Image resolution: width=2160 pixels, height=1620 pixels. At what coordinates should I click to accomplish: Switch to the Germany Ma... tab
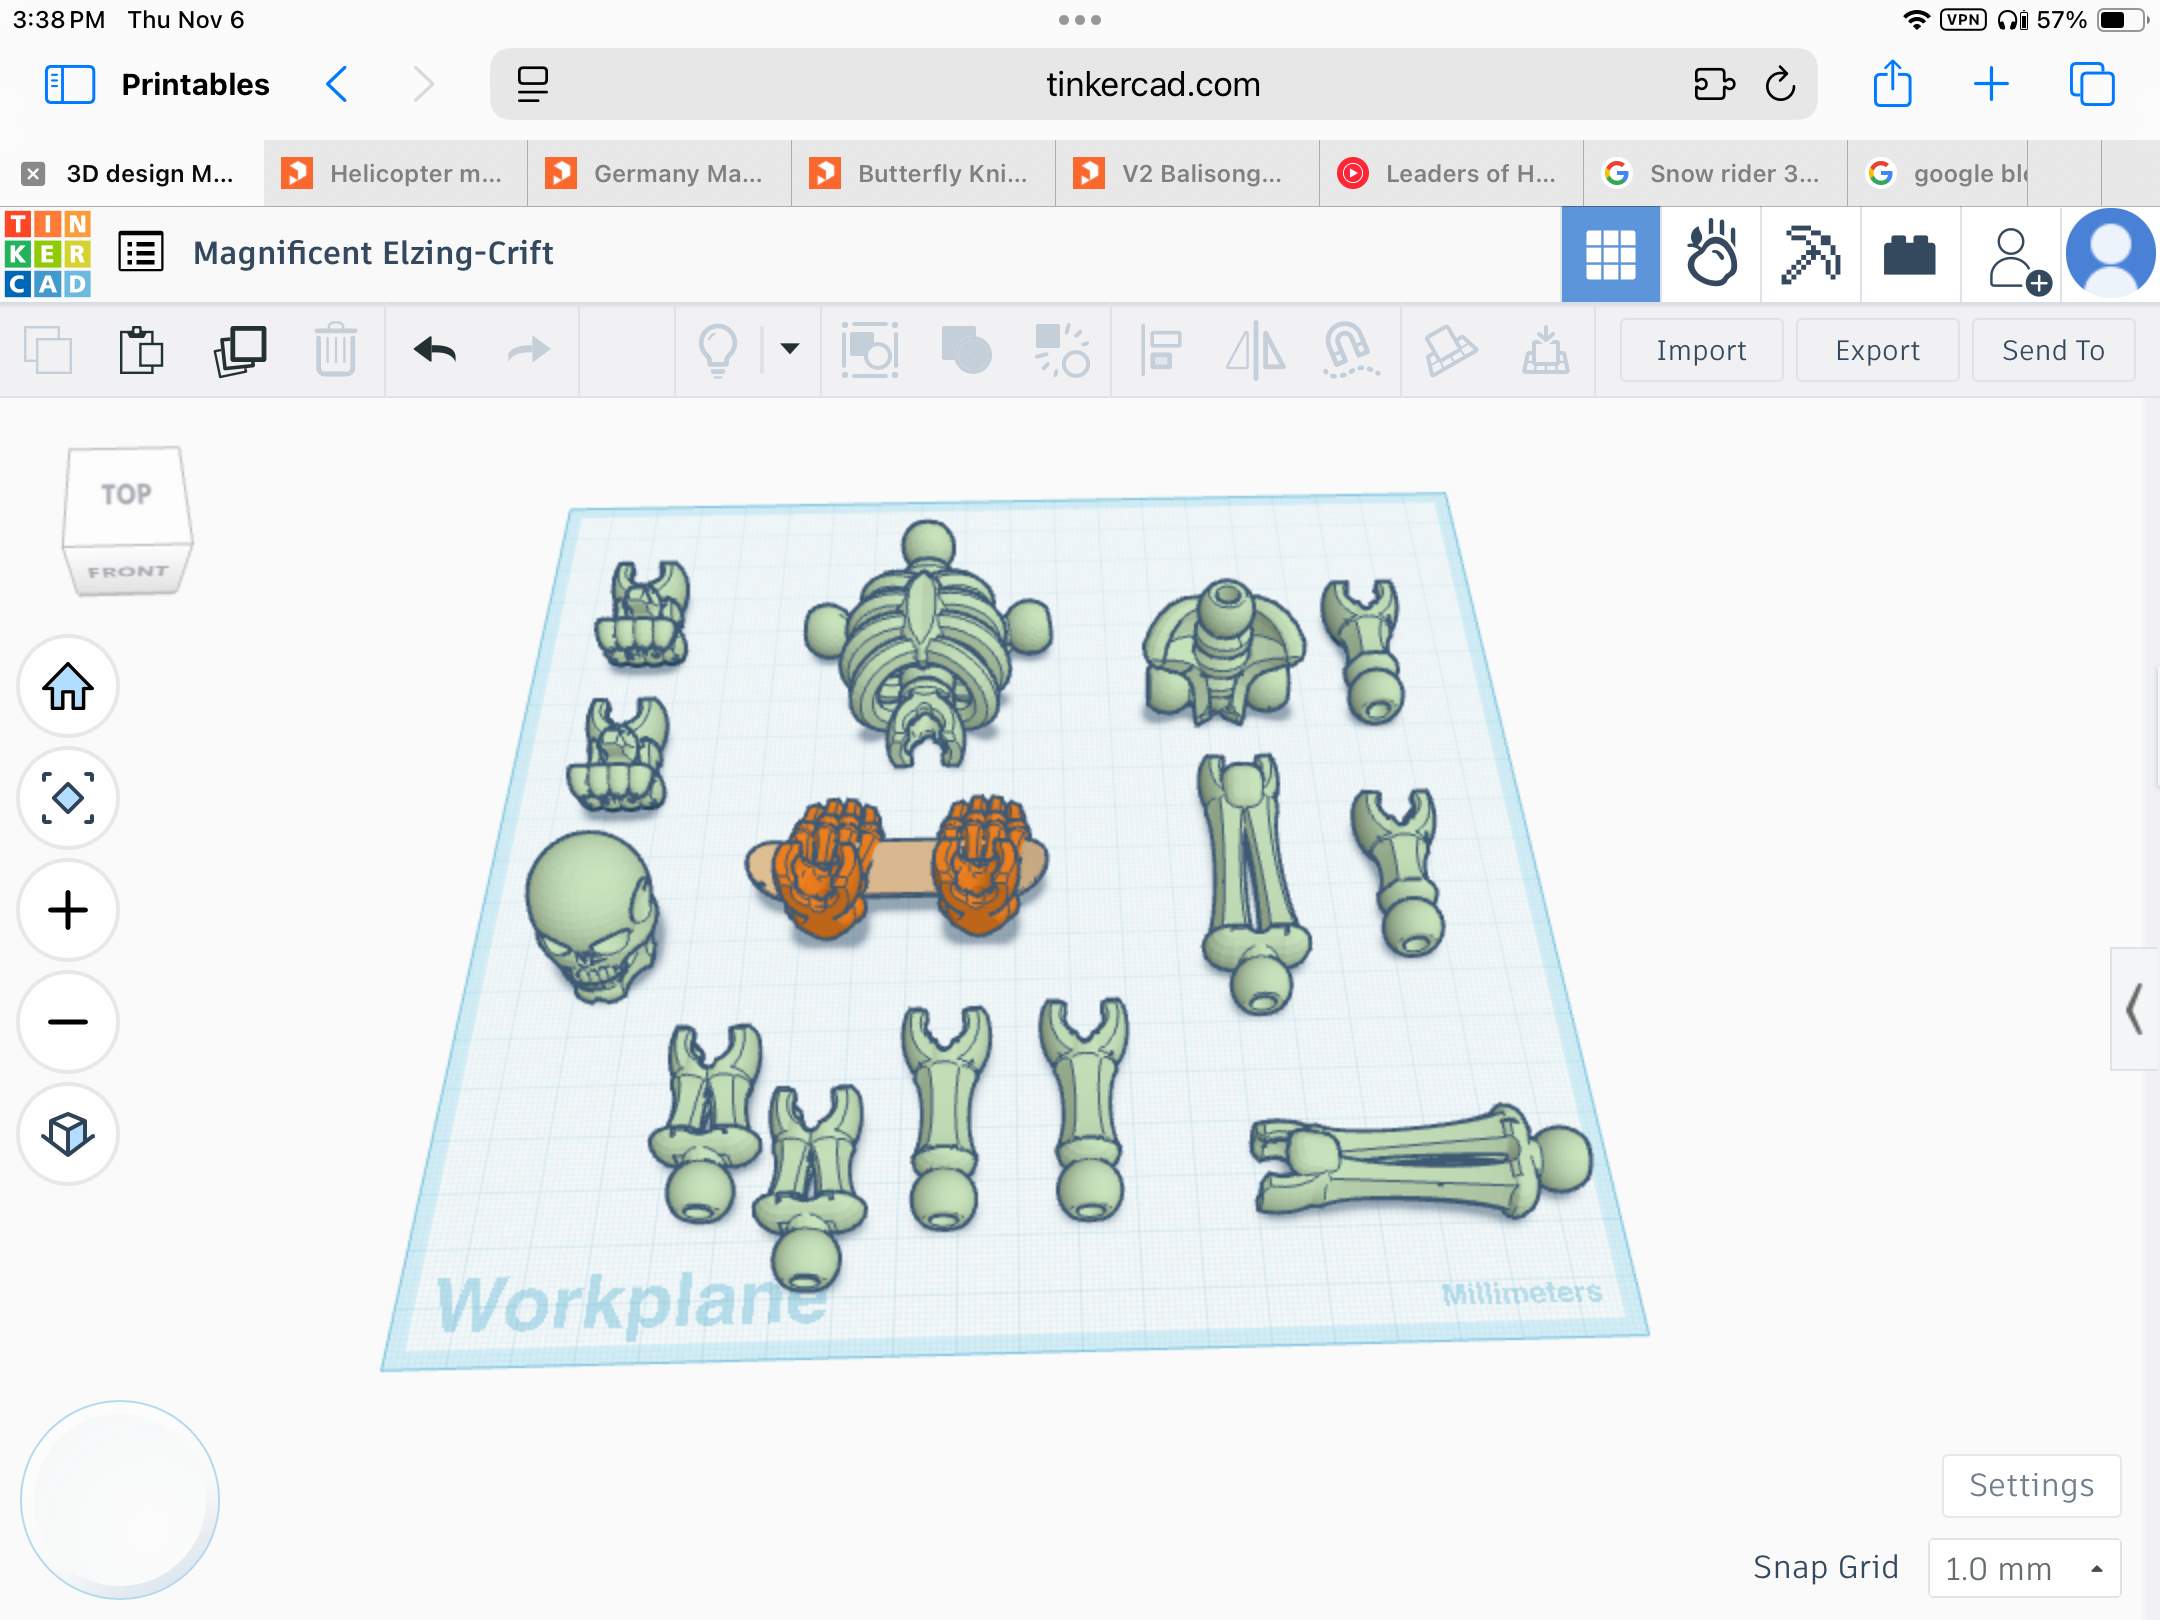(x=660, y=173)
